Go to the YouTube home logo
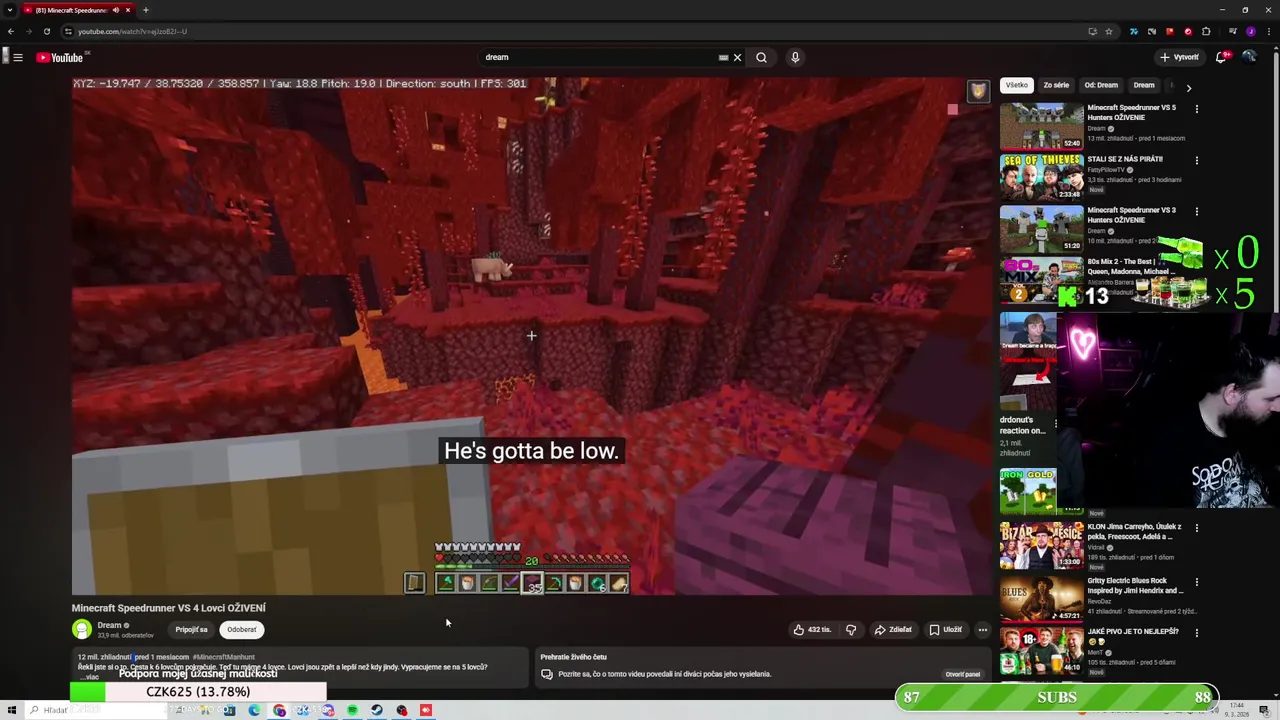This screenshot has height=720, width=1280. coord(60,57)
